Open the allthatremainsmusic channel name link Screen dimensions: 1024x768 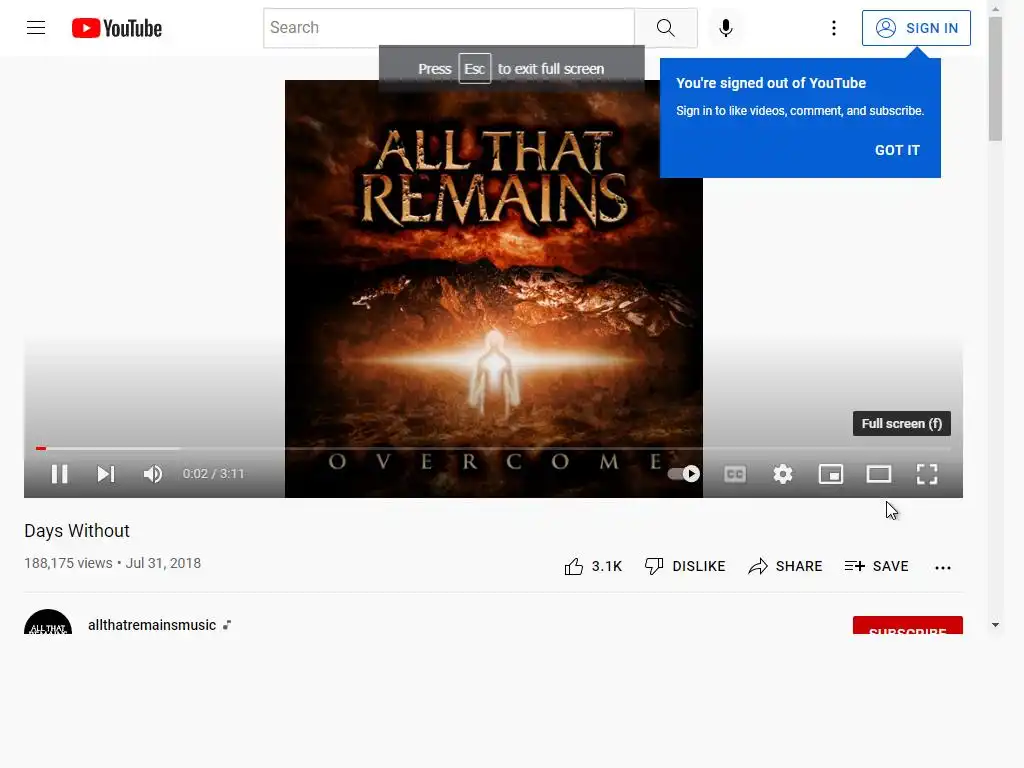(x=152, y=625)
